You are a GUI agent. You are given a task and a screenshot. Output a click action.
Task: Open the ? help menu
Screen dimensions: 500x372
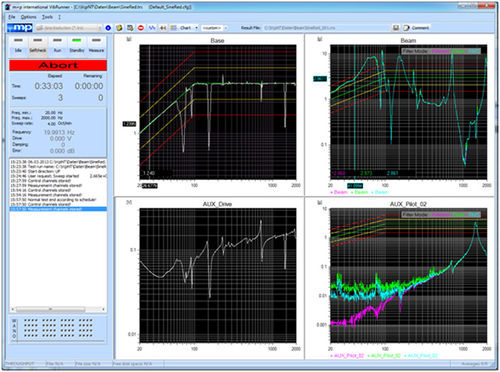pos(59,17)
